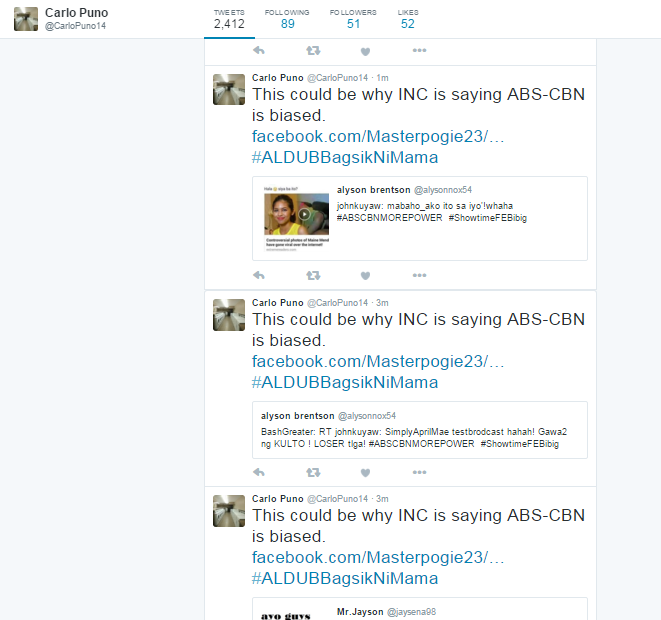This screenshot has width=661, height=620.
Task: Open the Following 89 tab
Action: (287, 19)
